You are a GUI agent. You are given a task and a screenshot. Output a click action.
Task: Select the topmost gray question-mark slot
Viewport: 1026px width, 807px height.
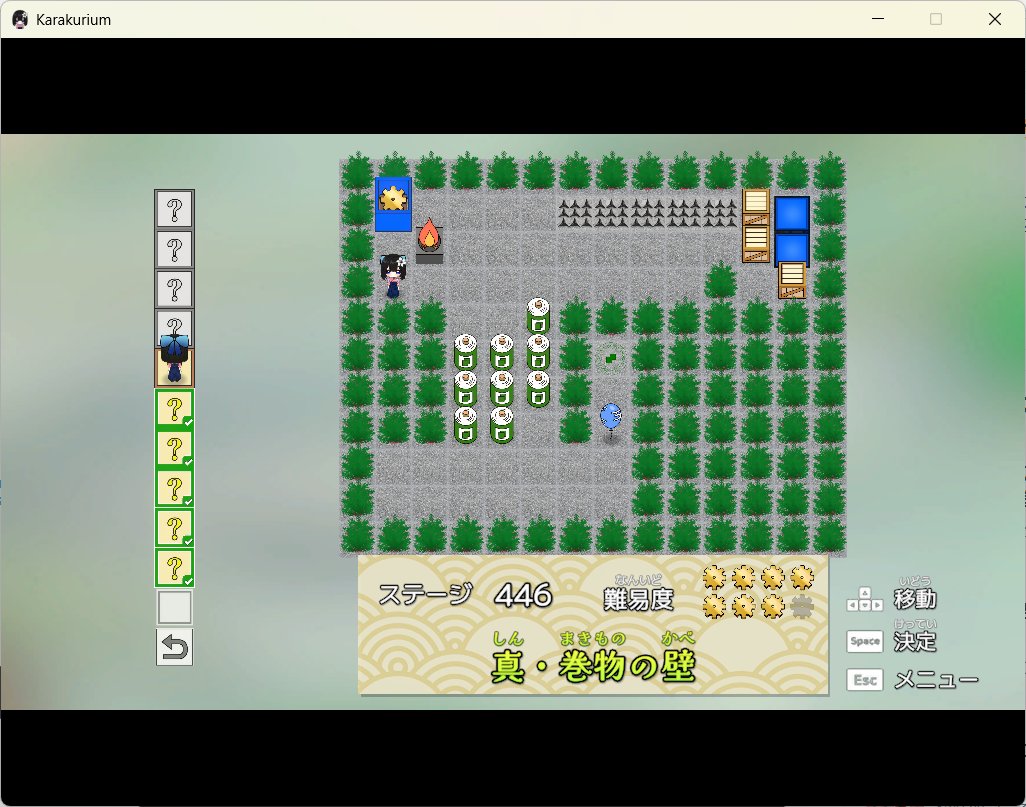(174, 209)
